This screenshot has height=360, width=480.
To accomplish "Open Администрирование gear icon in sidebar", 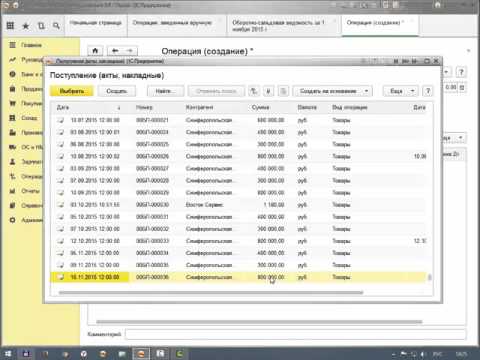I will (13, 220).
